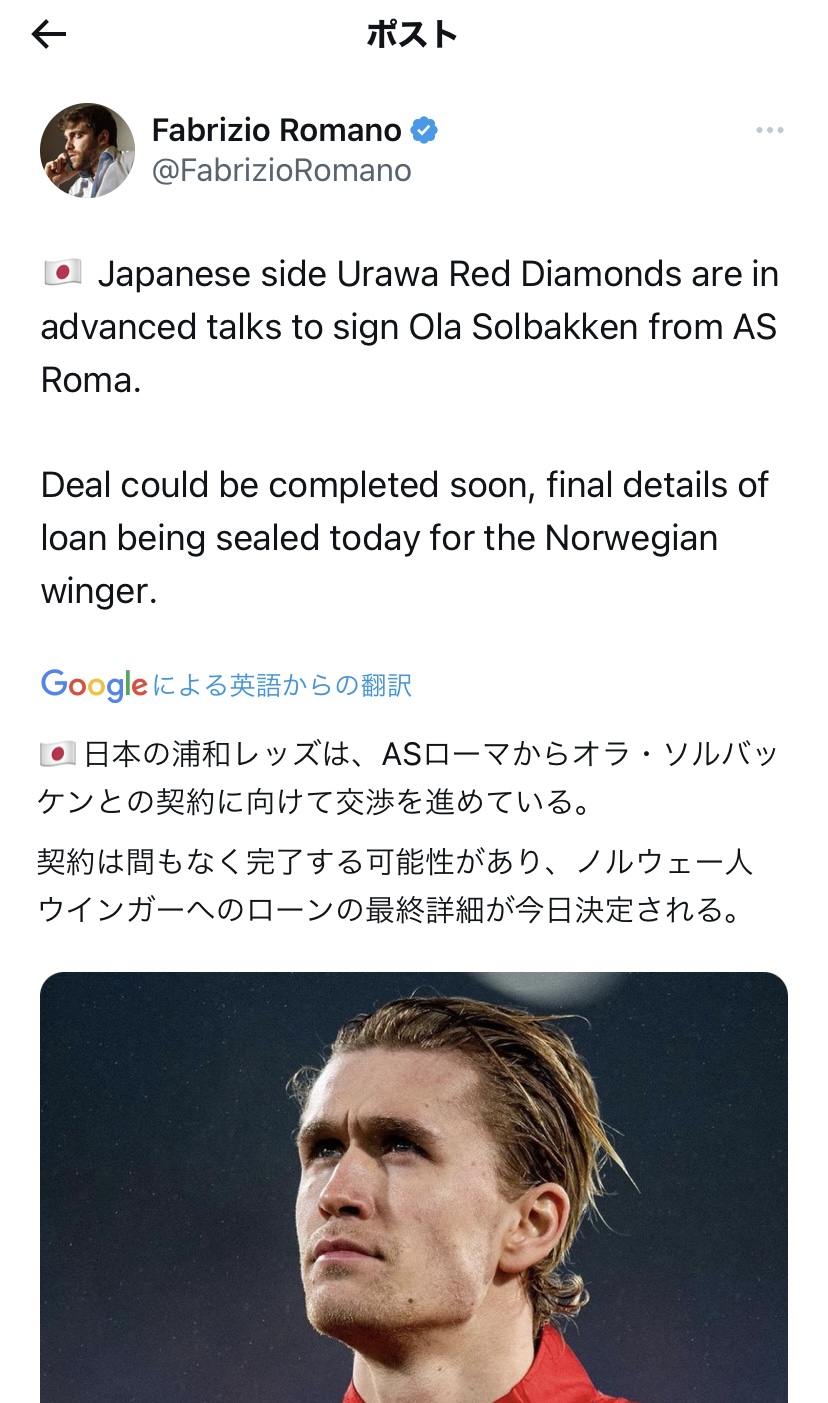Tap the 'ポスト' header title

point(412,36)
